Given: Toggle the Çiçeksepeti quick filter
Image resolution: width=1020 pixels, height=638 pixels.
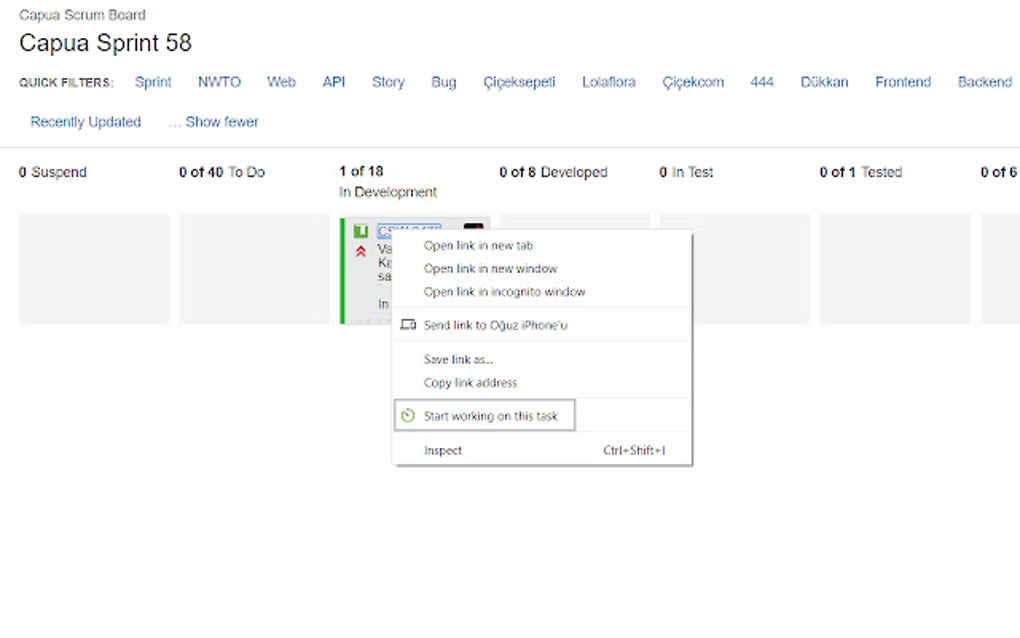Looking at the screenshot, I should click(519, 82).
